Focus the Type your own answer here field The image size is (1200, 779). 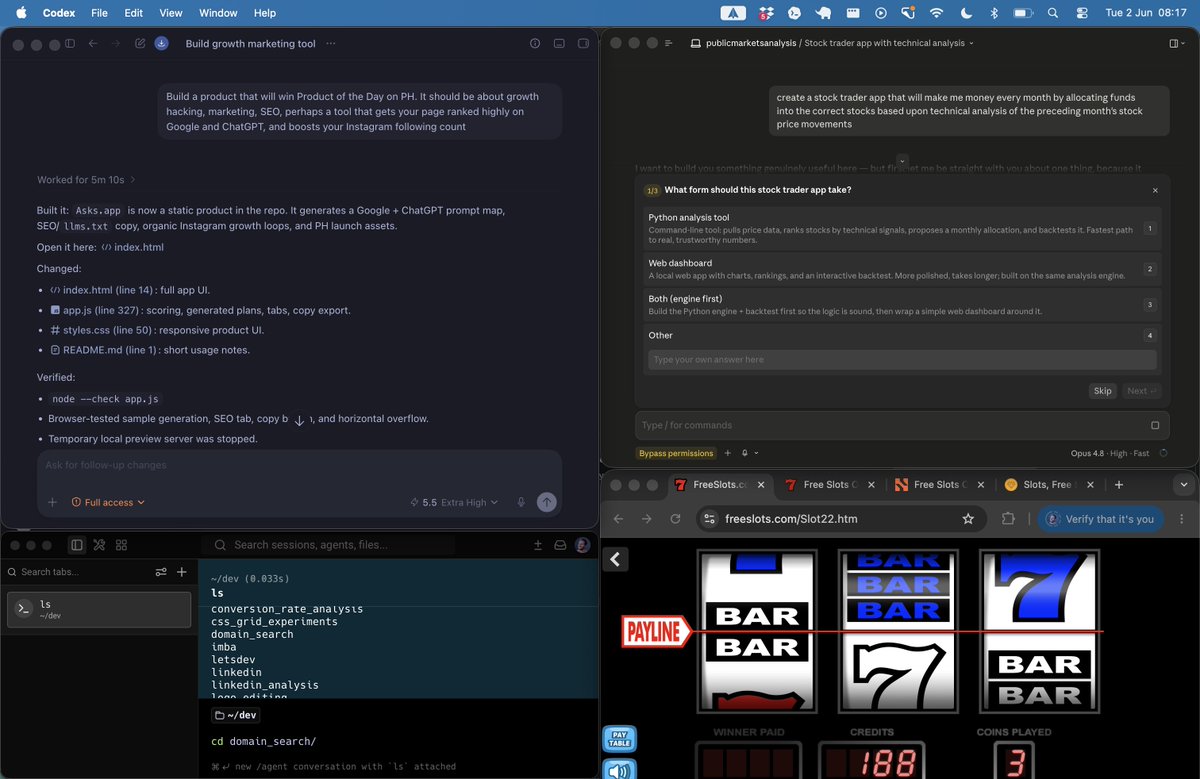[x=902, y=359]
